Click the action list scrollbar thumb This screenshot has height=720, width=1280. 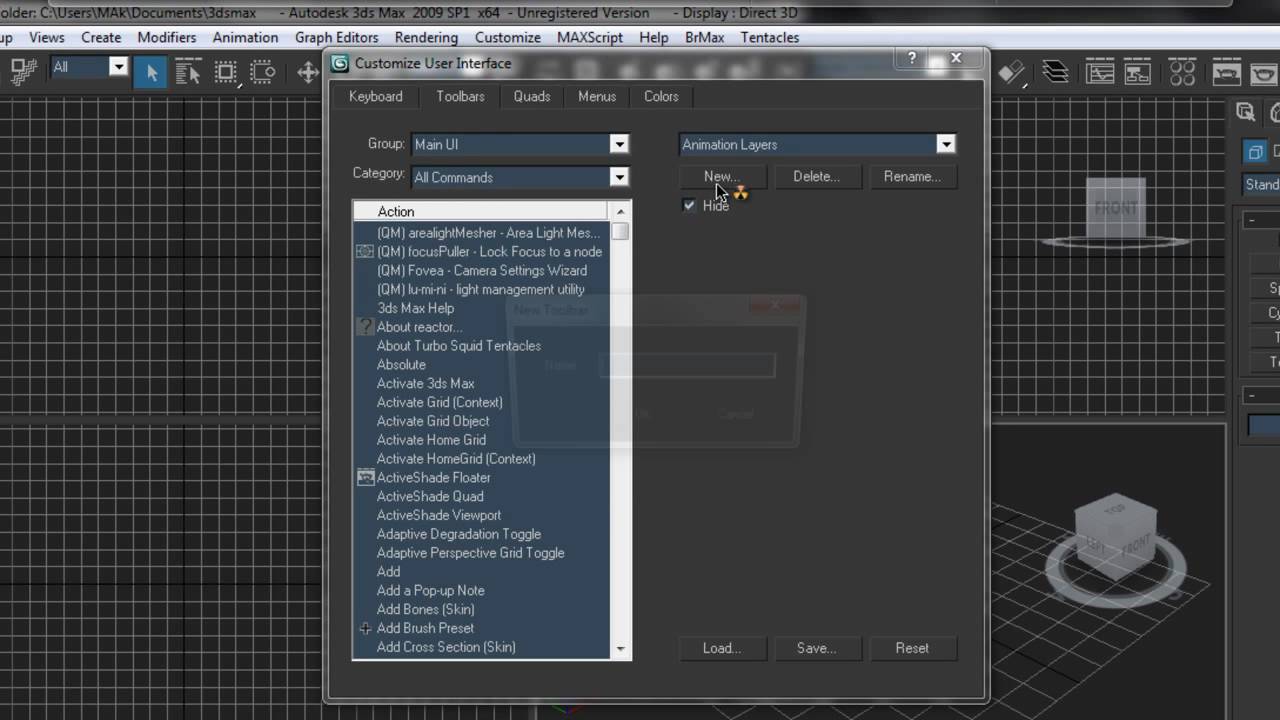tap(620, 231)
